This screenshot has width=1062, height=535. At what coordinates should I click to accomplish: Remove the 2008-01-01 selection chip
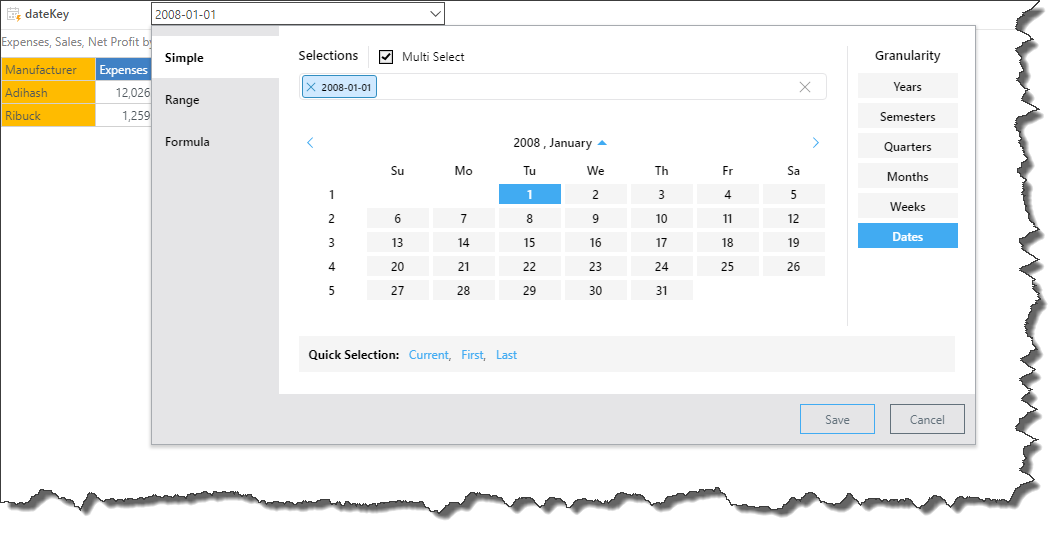coord(311,87)
